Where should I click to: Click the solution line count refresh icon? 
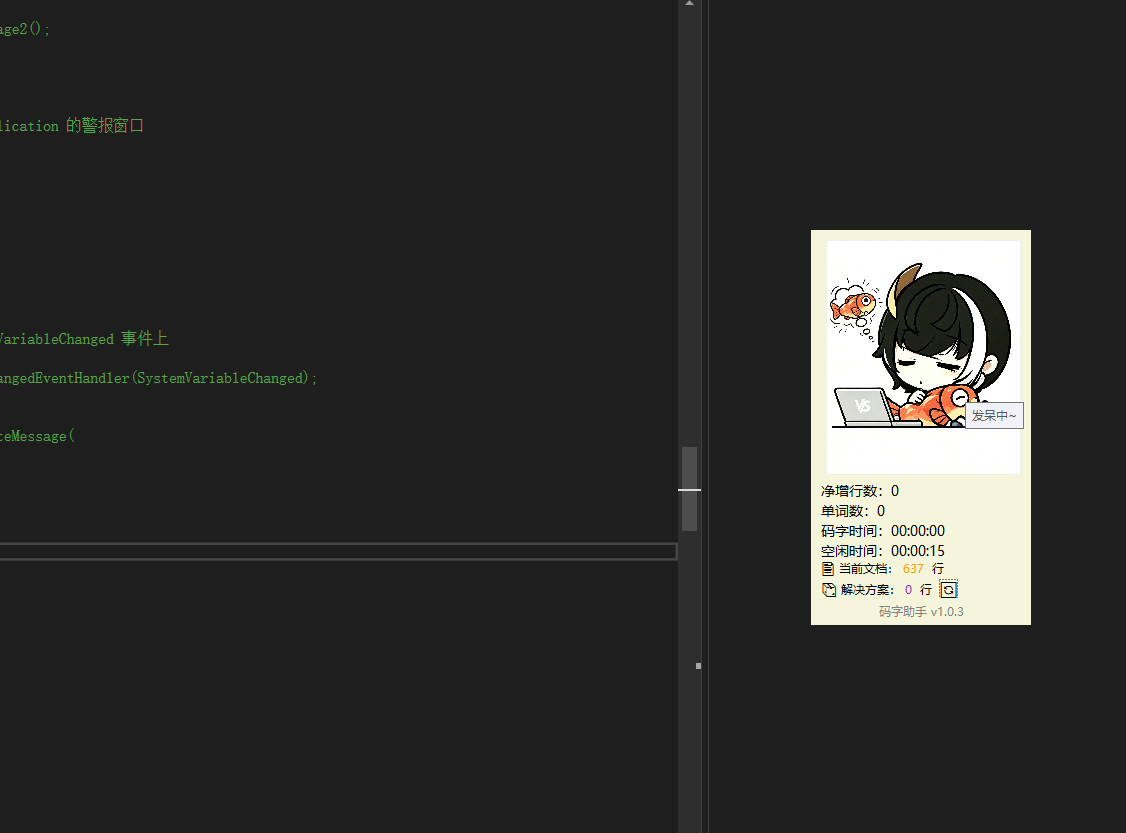point(948,590)
